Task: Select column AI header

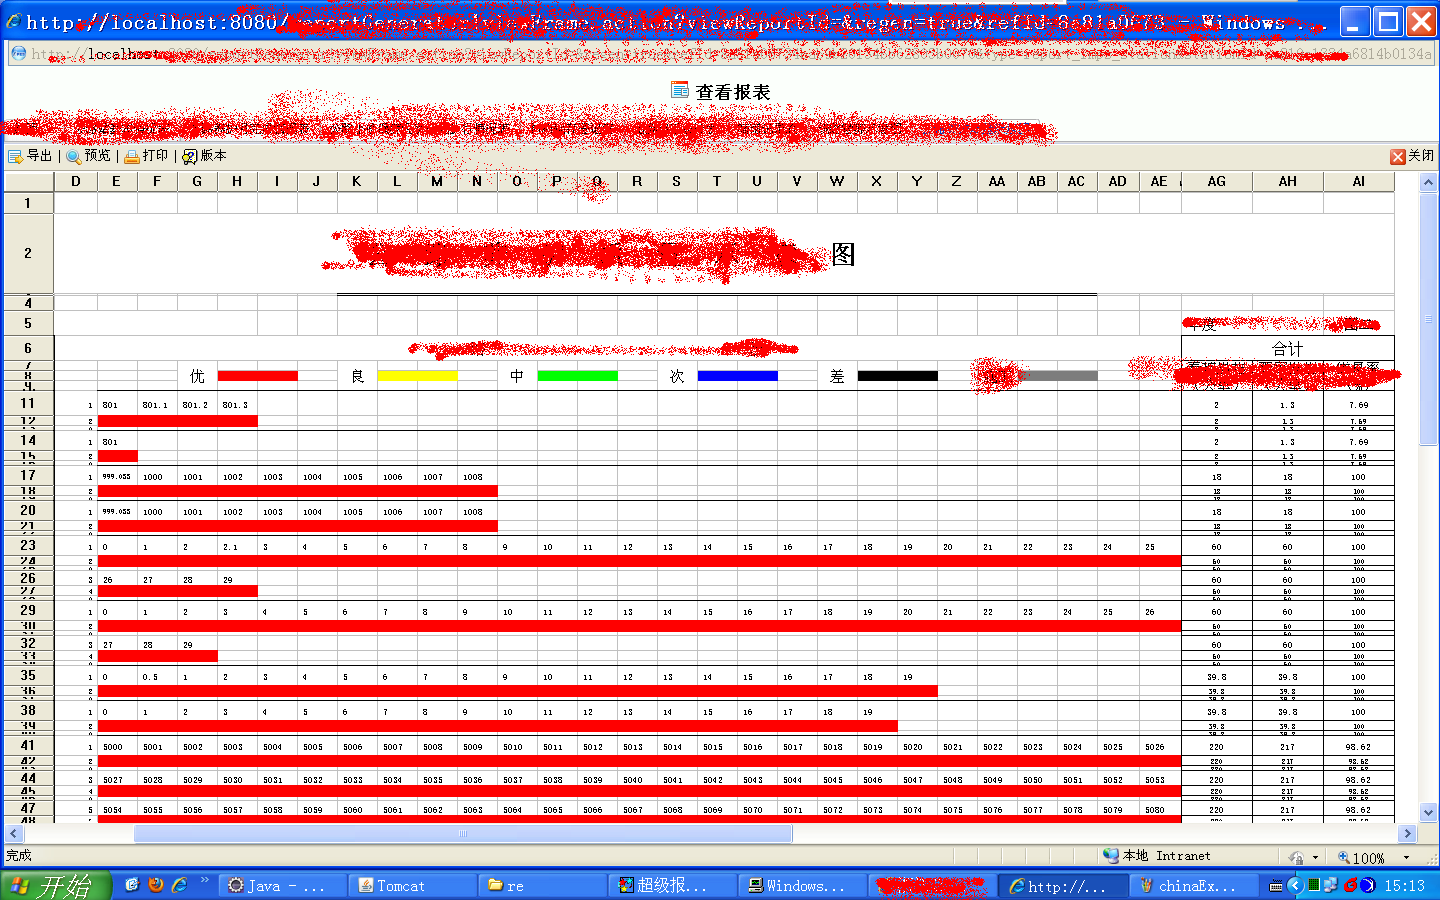Action: point(1358,181)
